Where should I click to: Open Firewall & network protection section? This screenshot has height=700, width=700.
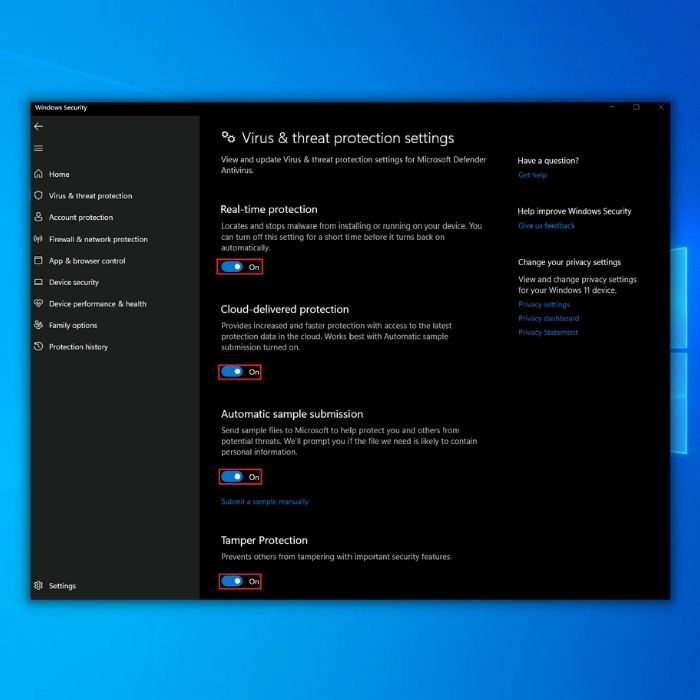click(98, 239)
